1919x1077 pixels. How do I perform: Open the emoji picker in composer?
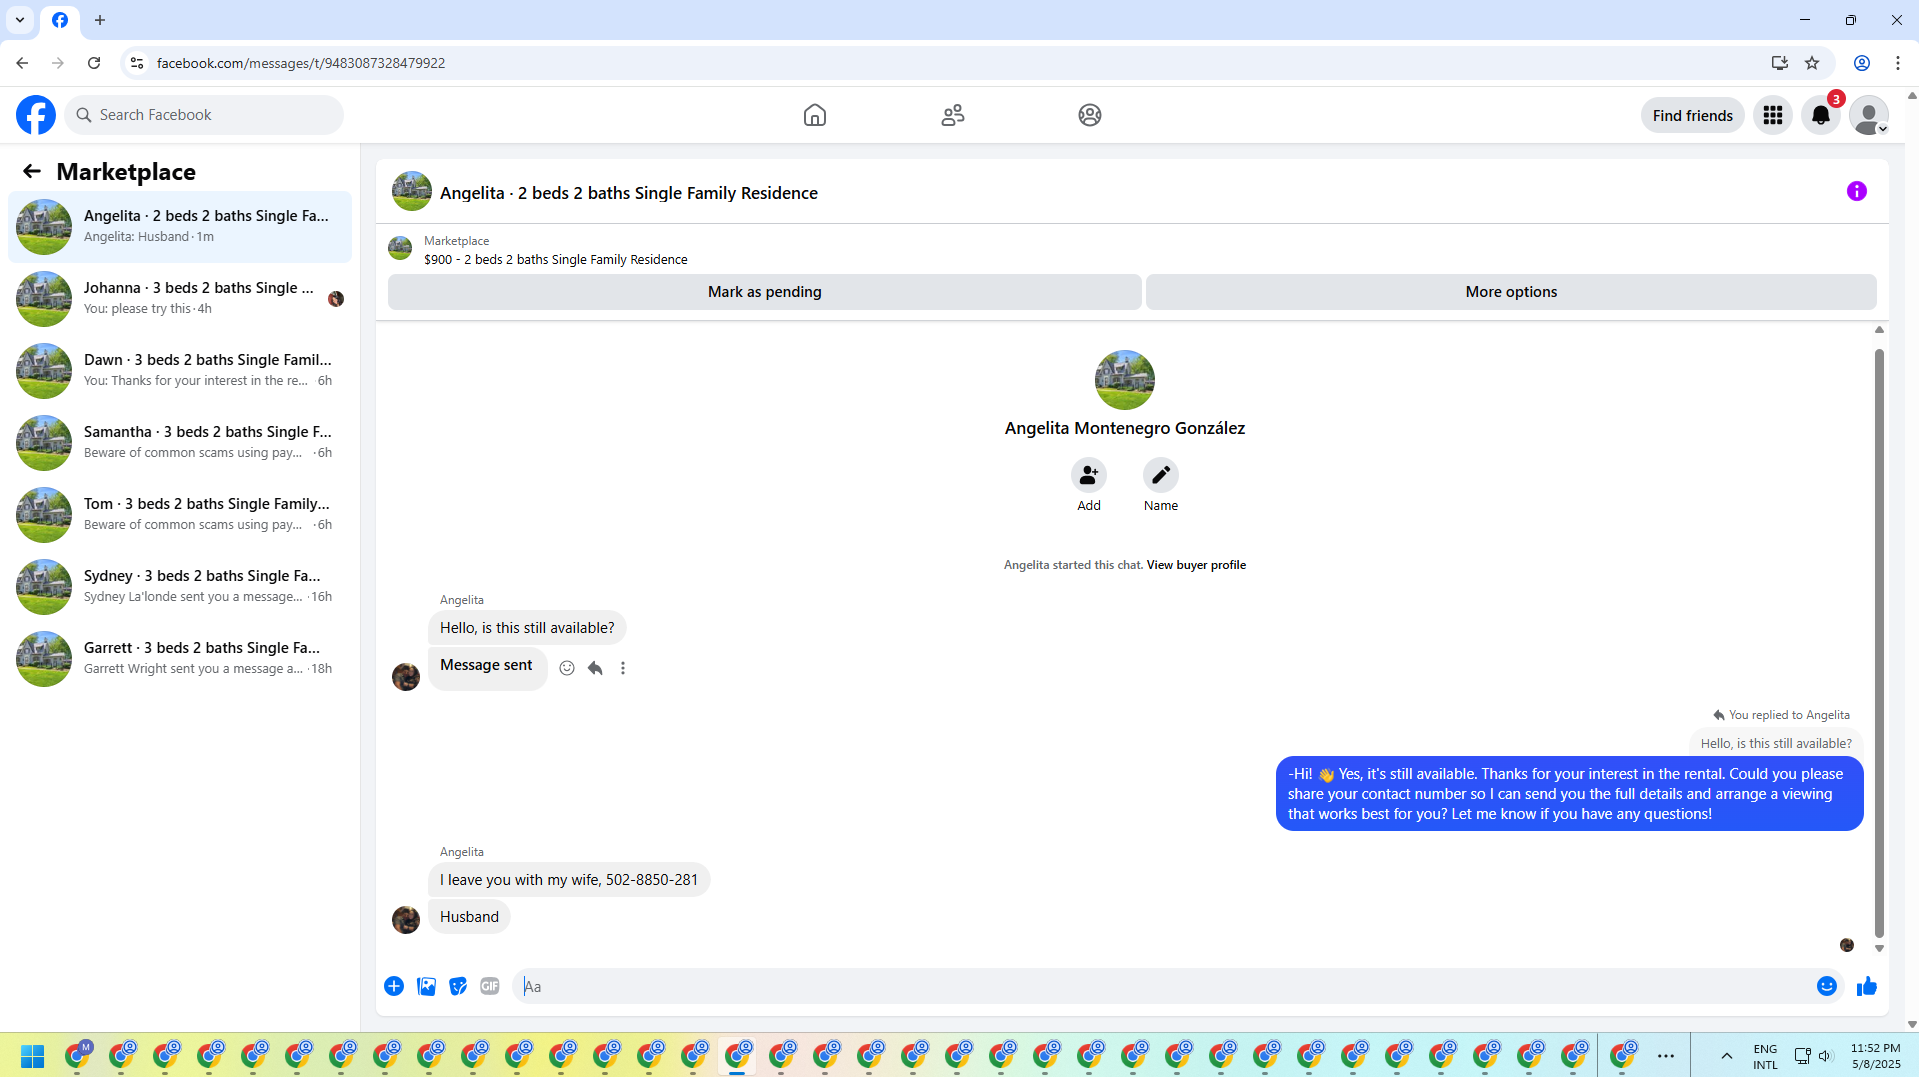pyautogui.click(x=1827, y=986)
